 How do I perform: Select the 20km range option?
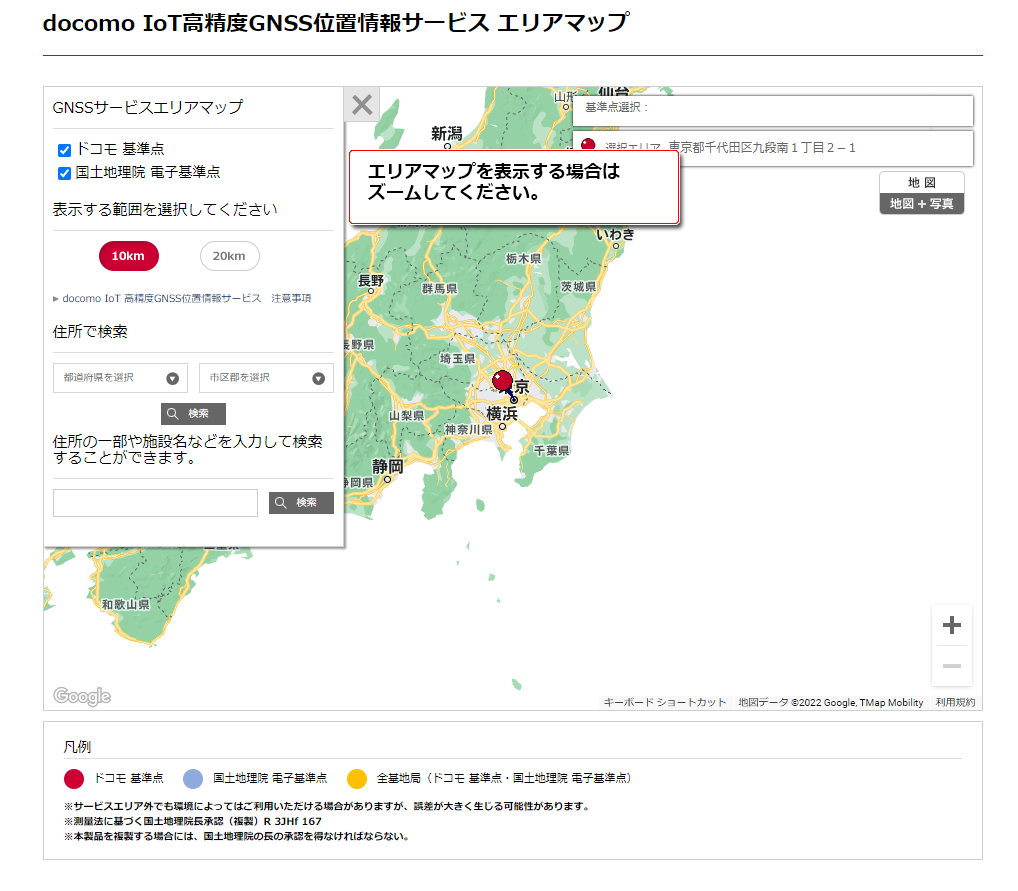click(229, 256)
